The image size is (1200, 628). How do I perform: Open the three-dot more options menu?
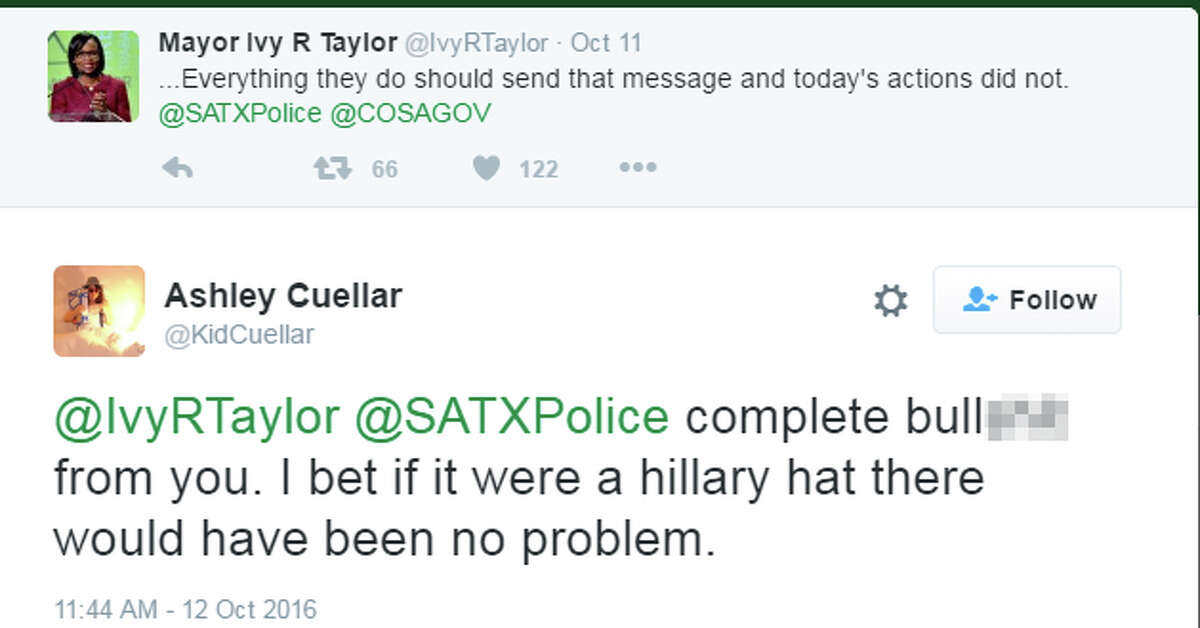637,168
